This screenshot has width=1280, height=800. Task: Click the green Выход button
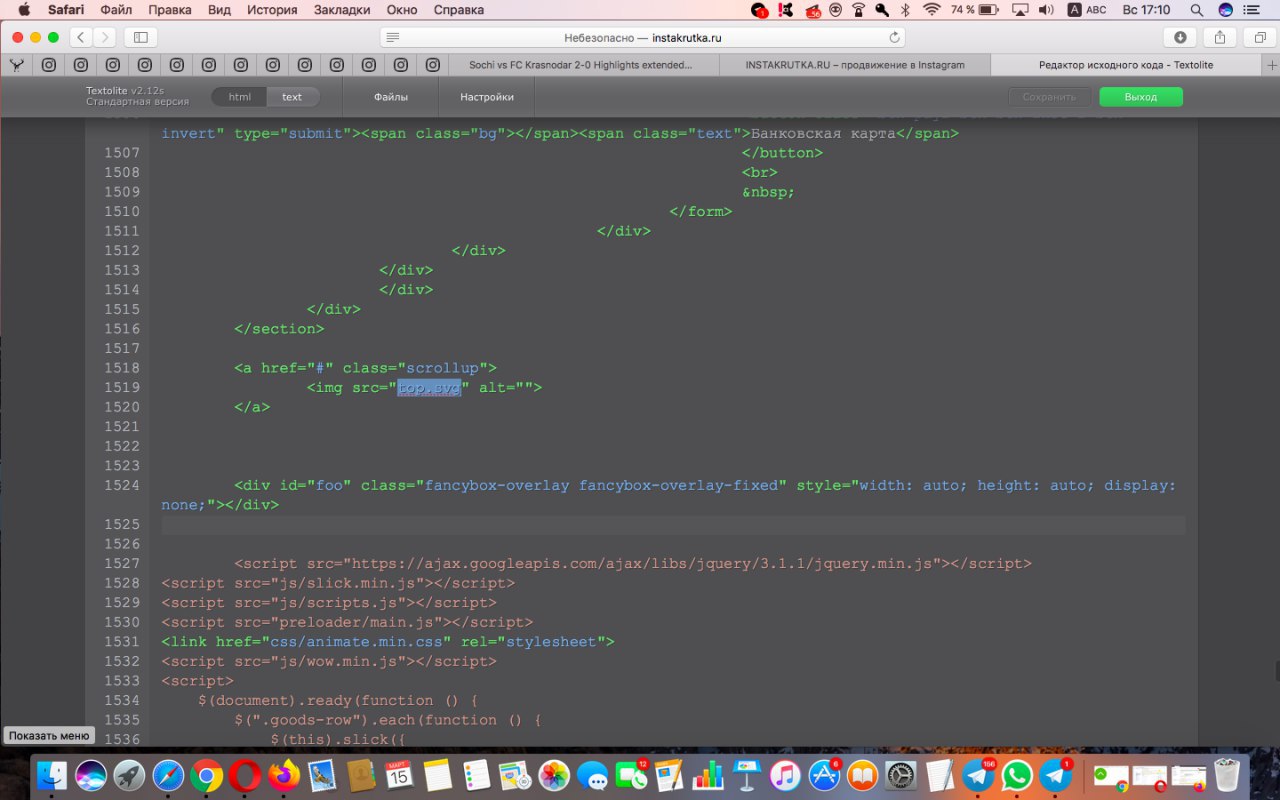(1141, 97)
